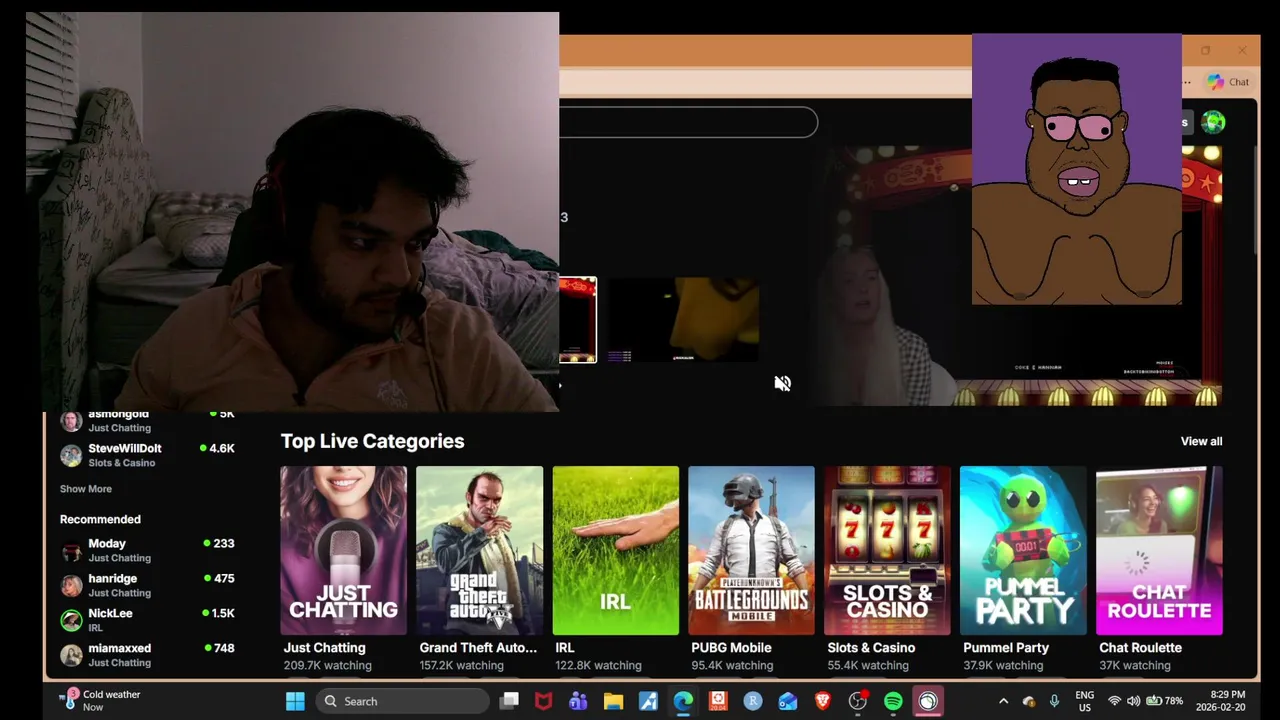
Task: Open the IRL category card
Action: pyautogui.click(x=615, y=550)
